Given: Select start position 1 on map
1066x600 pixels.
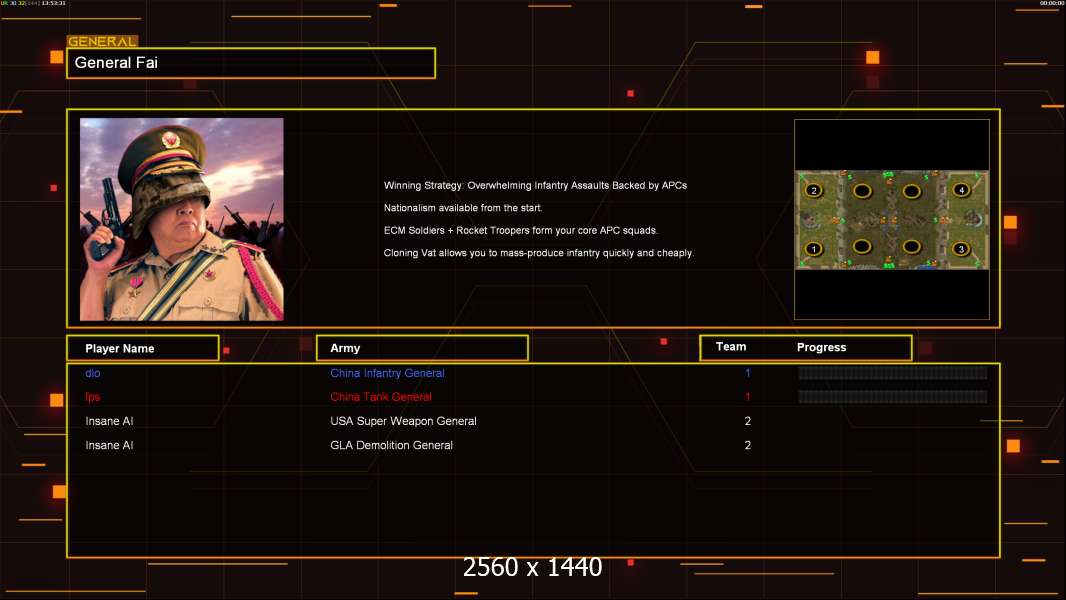Looking at the screenshot, I should tap(814, 249).
